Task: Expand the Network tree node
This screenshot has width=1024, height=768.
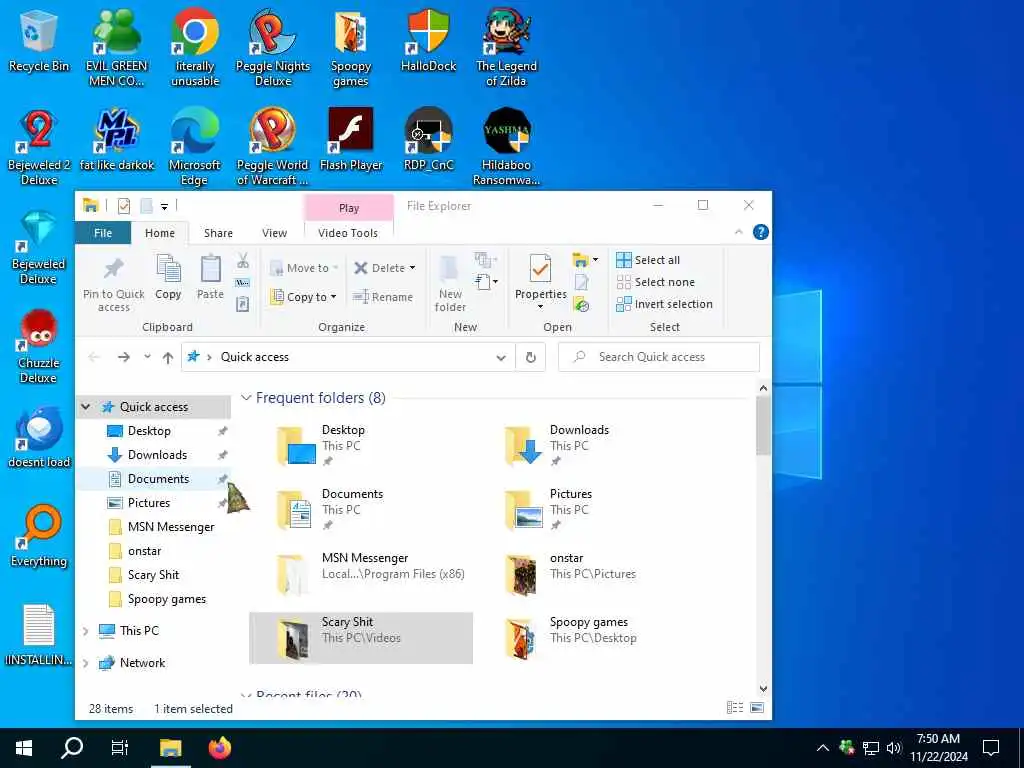Action: pyautogui.click(x=86, y=663)
